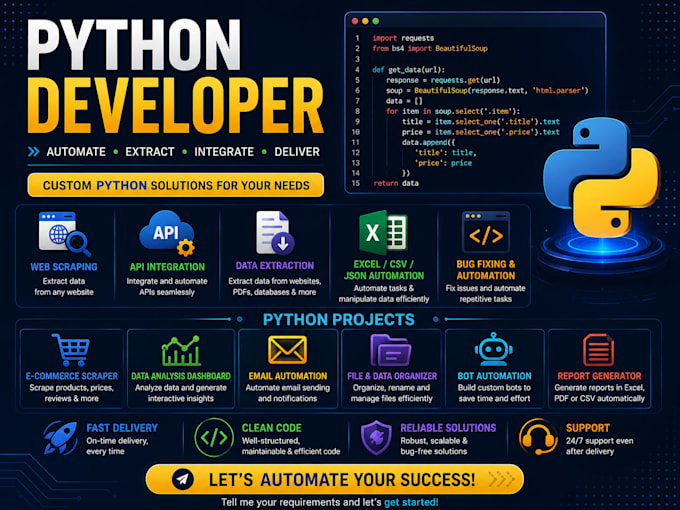Click the FILE & DATA ORGANIZER title

coord(392,376)
